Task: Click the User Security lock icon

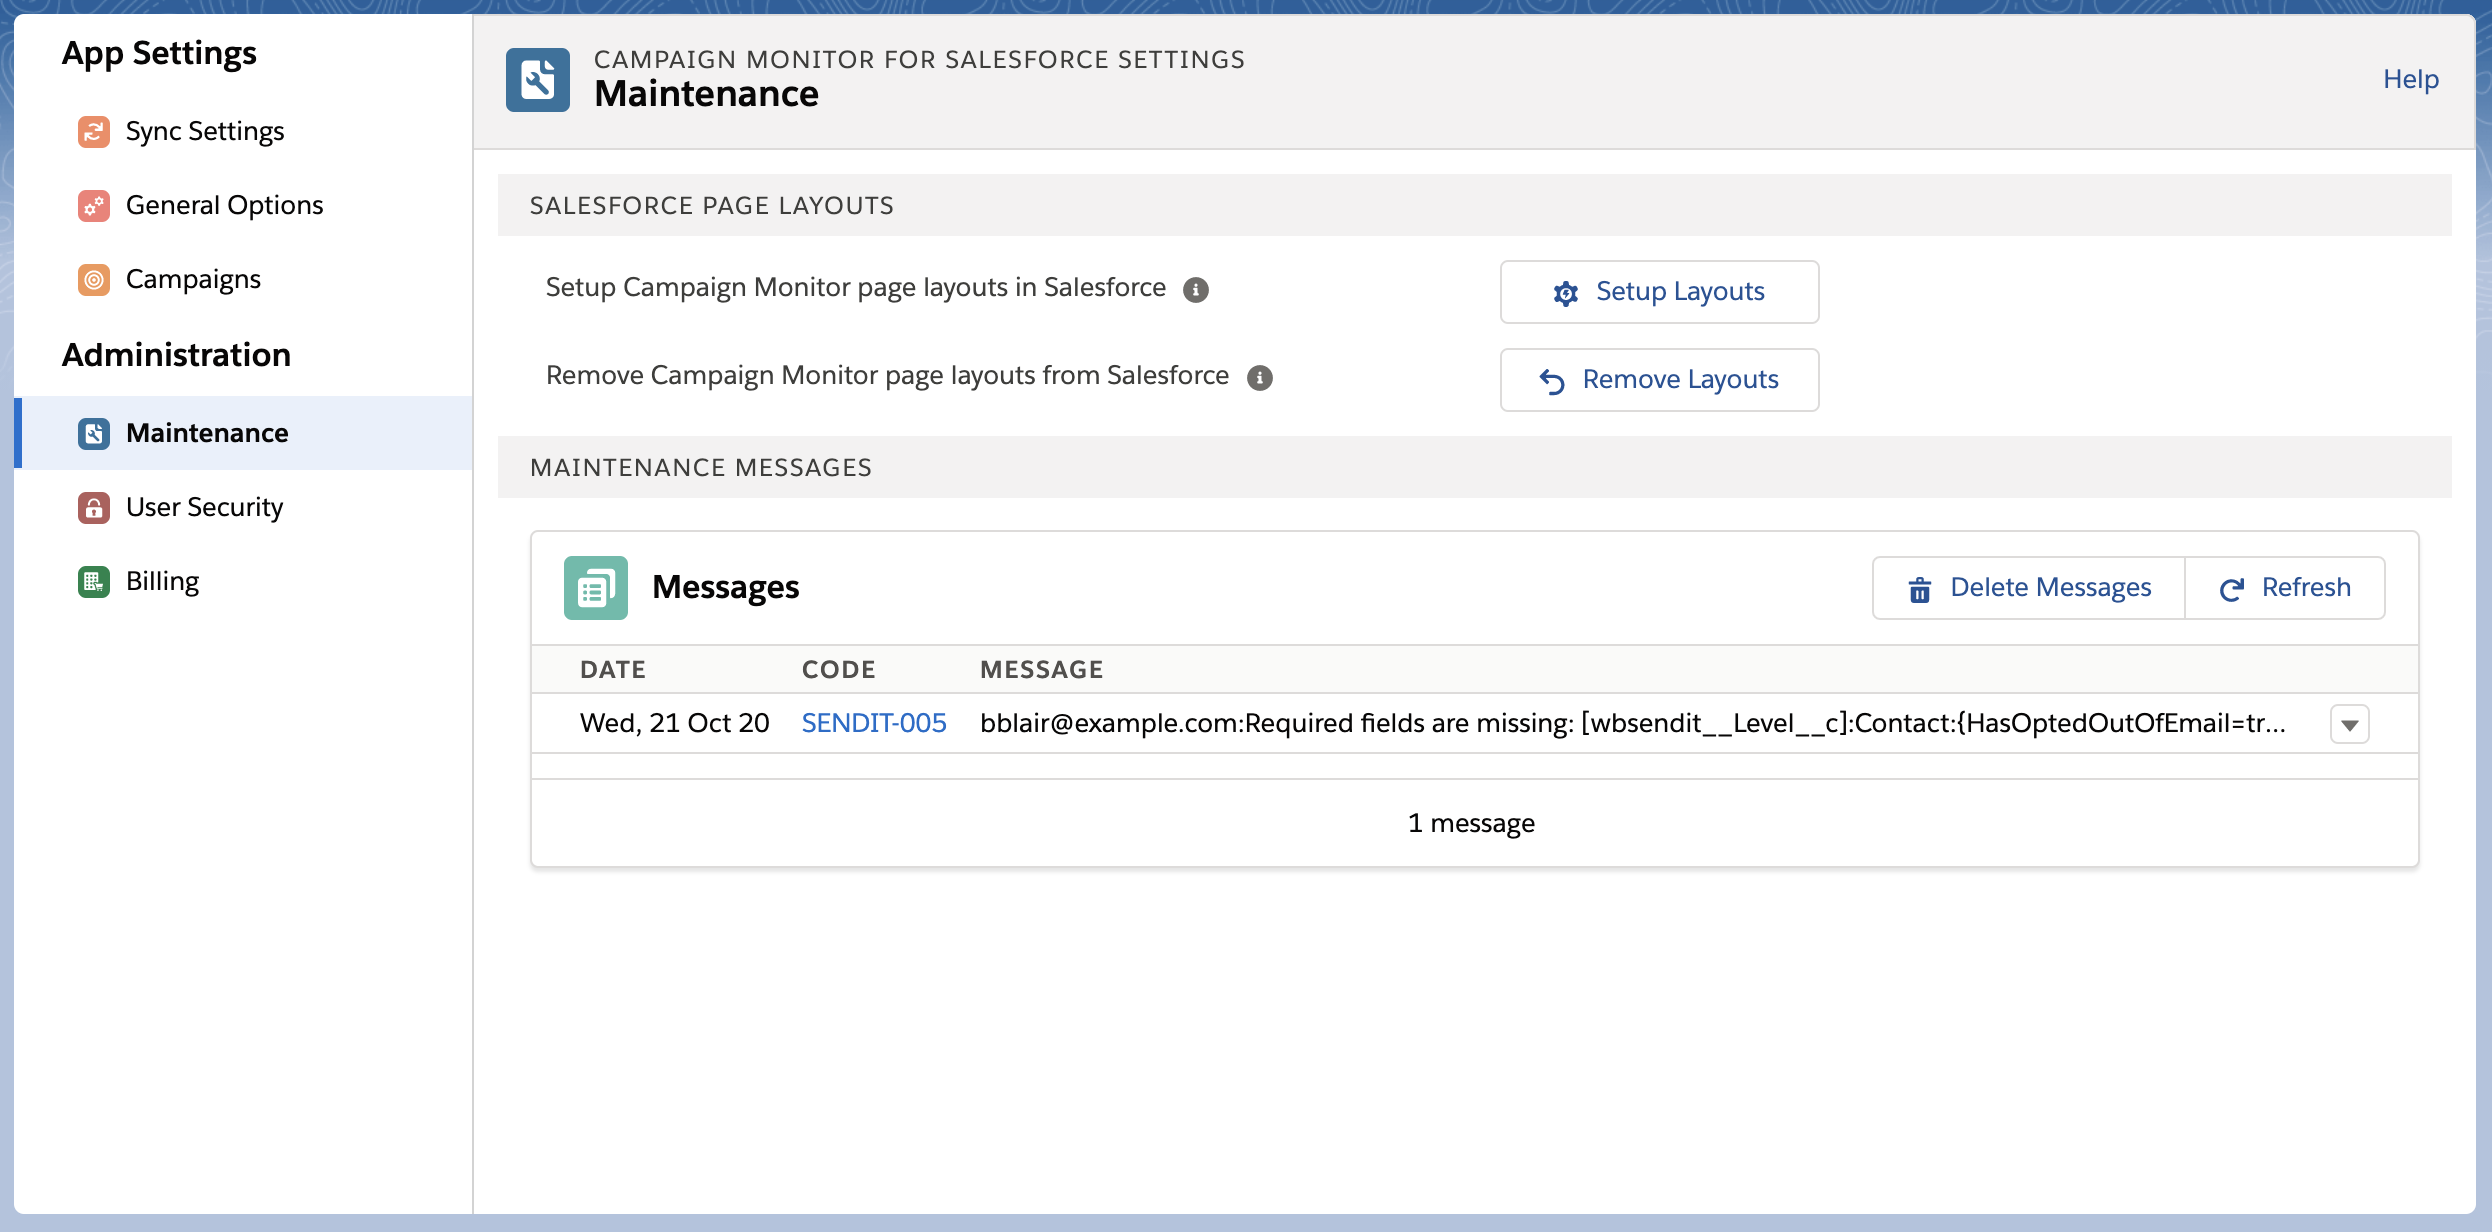Action: click(x=93, y=507)
